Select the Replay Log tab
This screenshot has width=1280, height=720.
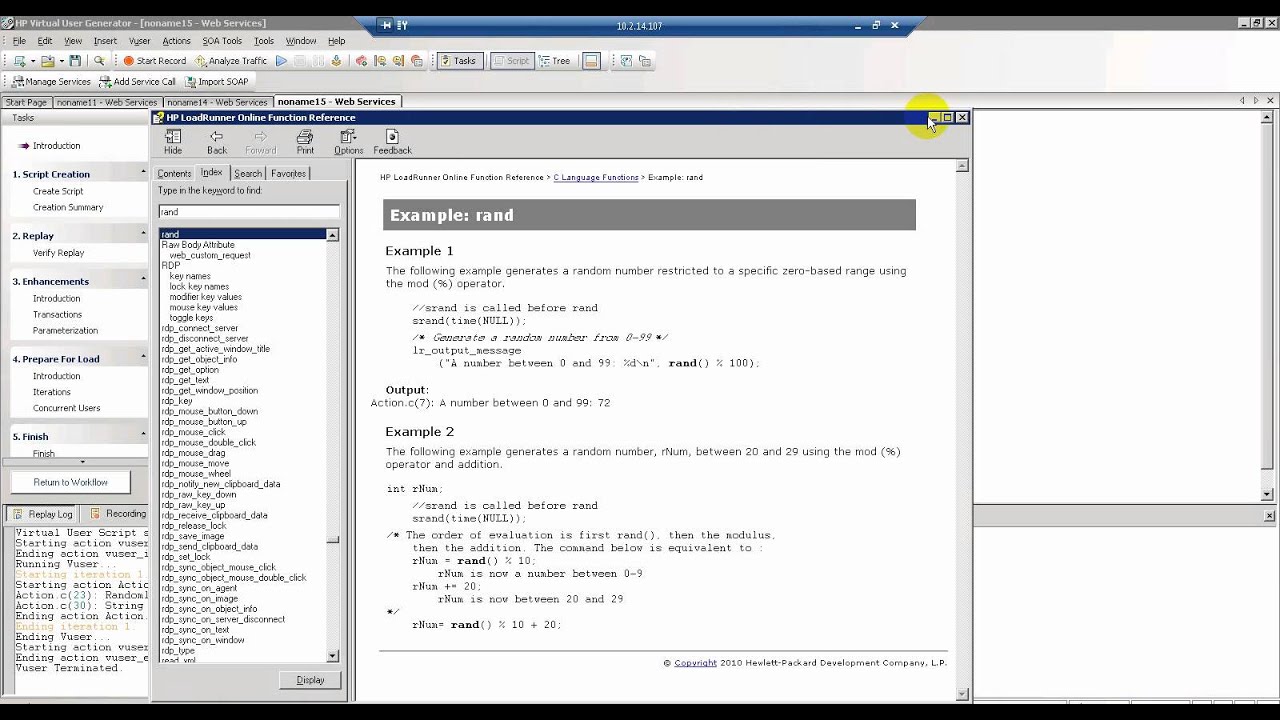43,514
